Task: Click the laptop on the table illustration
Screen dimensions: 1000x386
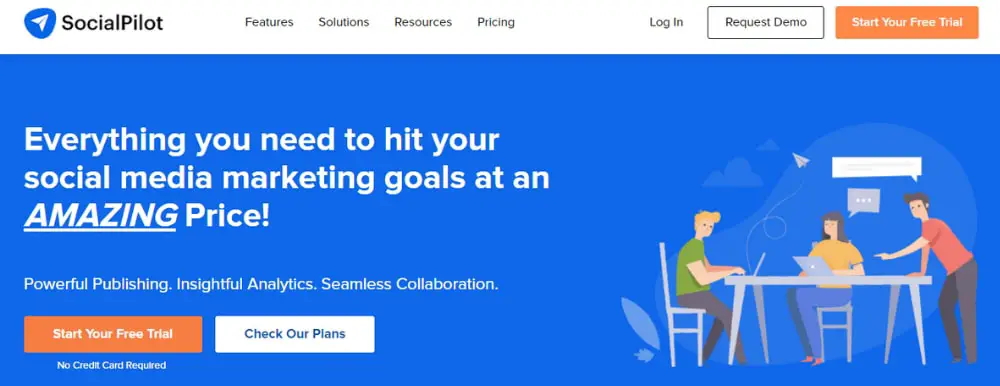Action: pyautogui.click(x=812, y=266)
